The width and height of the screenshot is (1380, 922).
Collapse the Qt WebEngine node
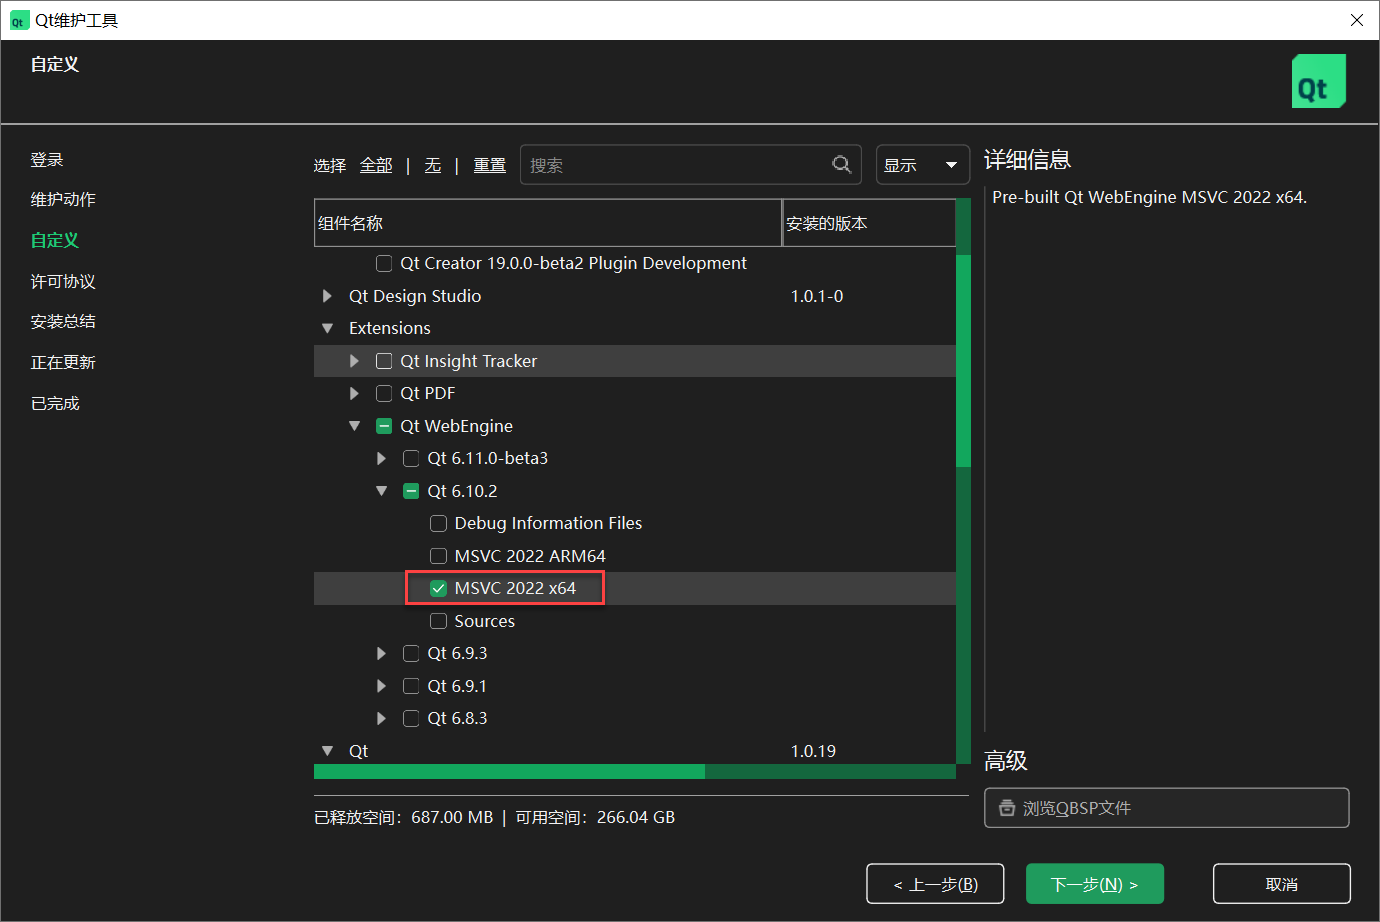pyautogui.click(x=354, y=426)
